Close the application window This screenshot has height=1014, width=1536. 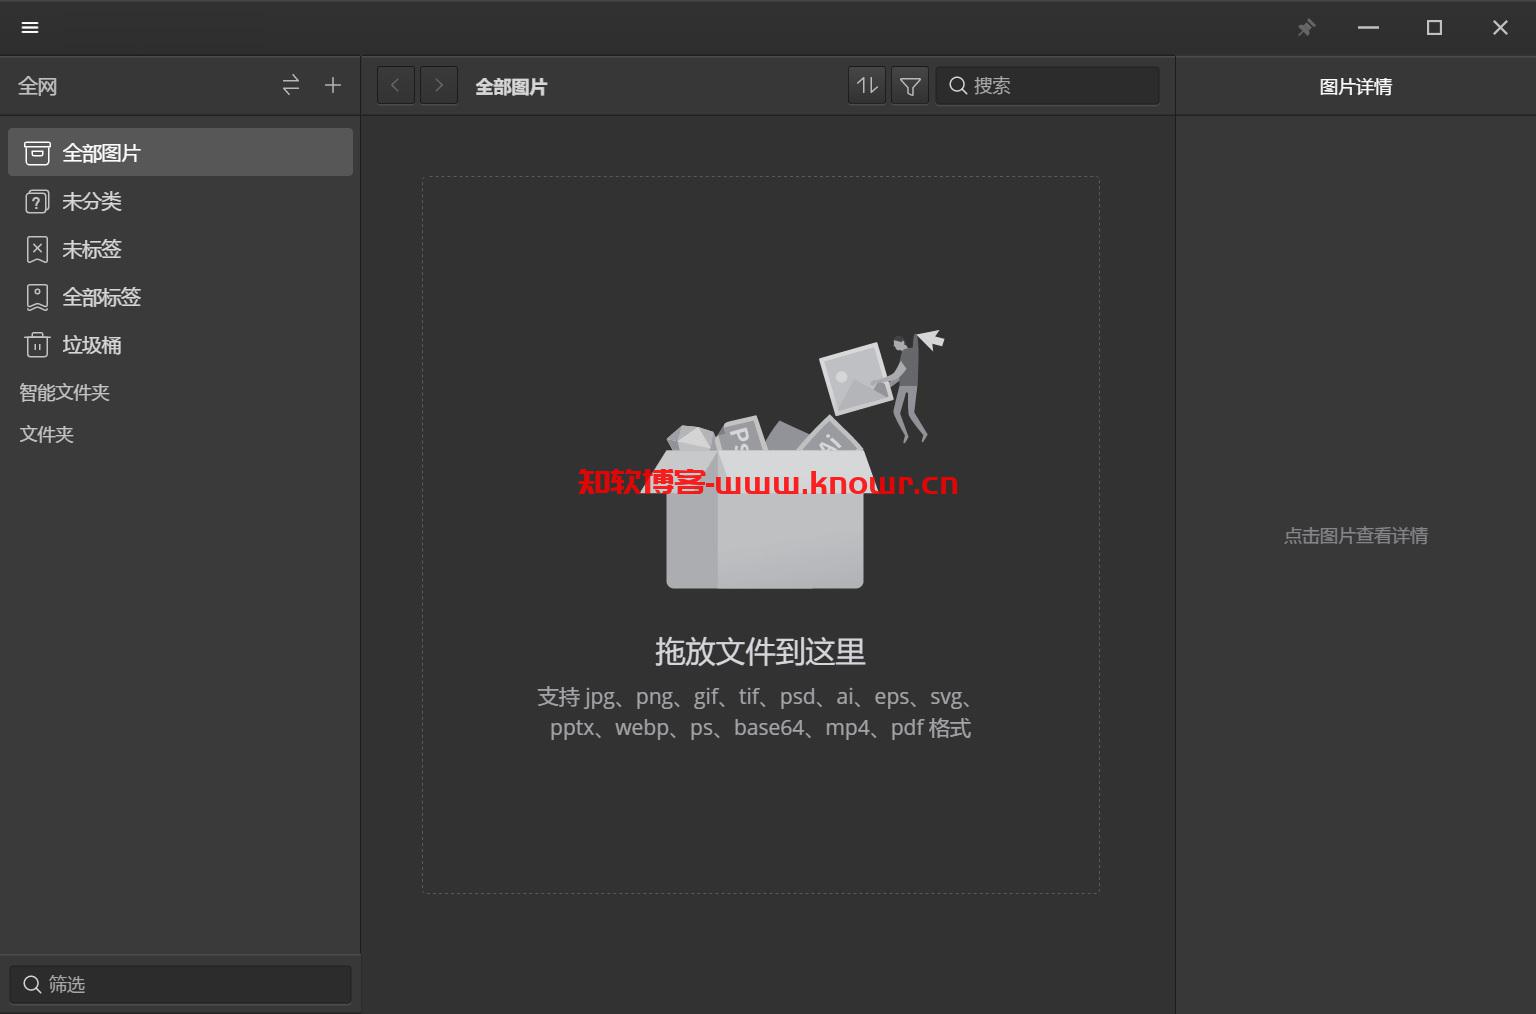point(1500,28)
